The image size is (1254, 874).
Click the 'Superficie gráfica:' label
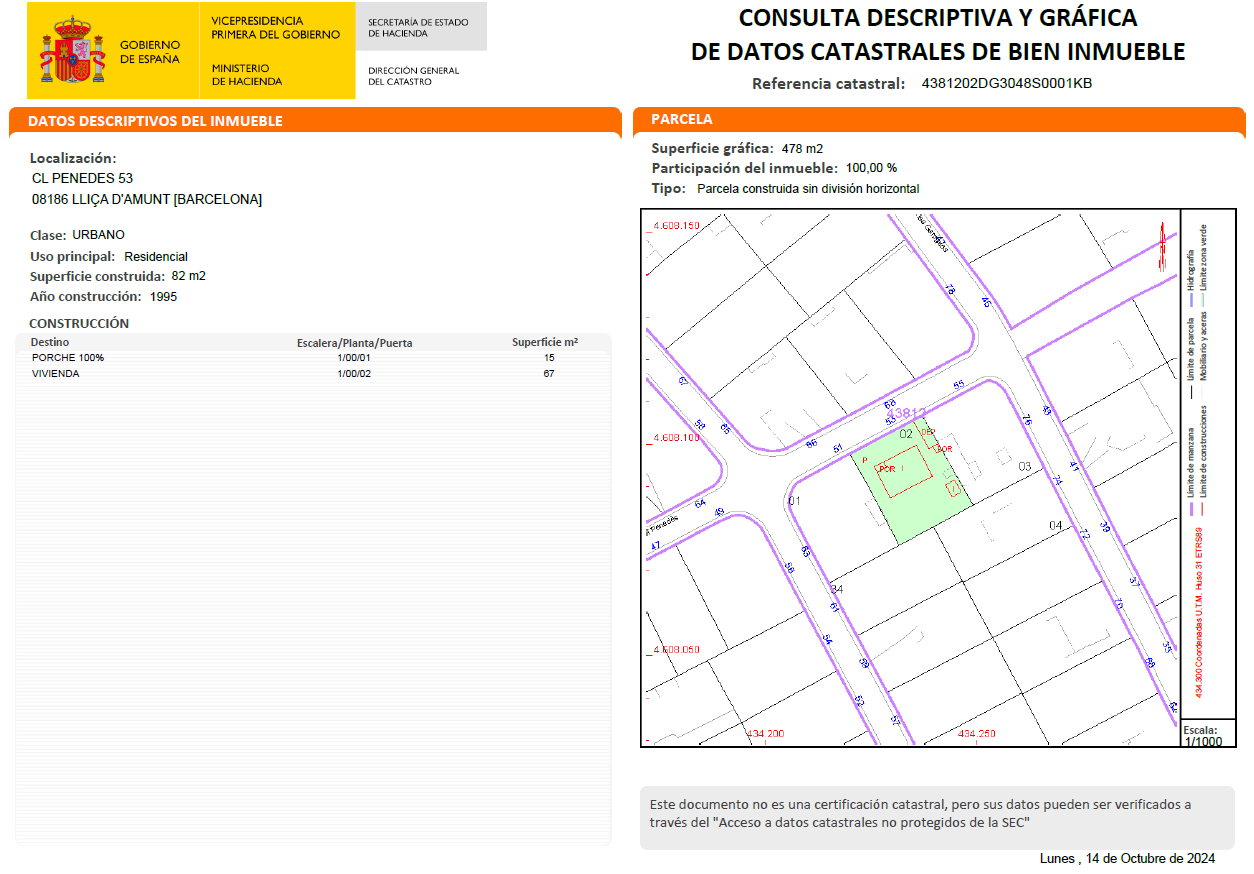click(x=713, y=148)
